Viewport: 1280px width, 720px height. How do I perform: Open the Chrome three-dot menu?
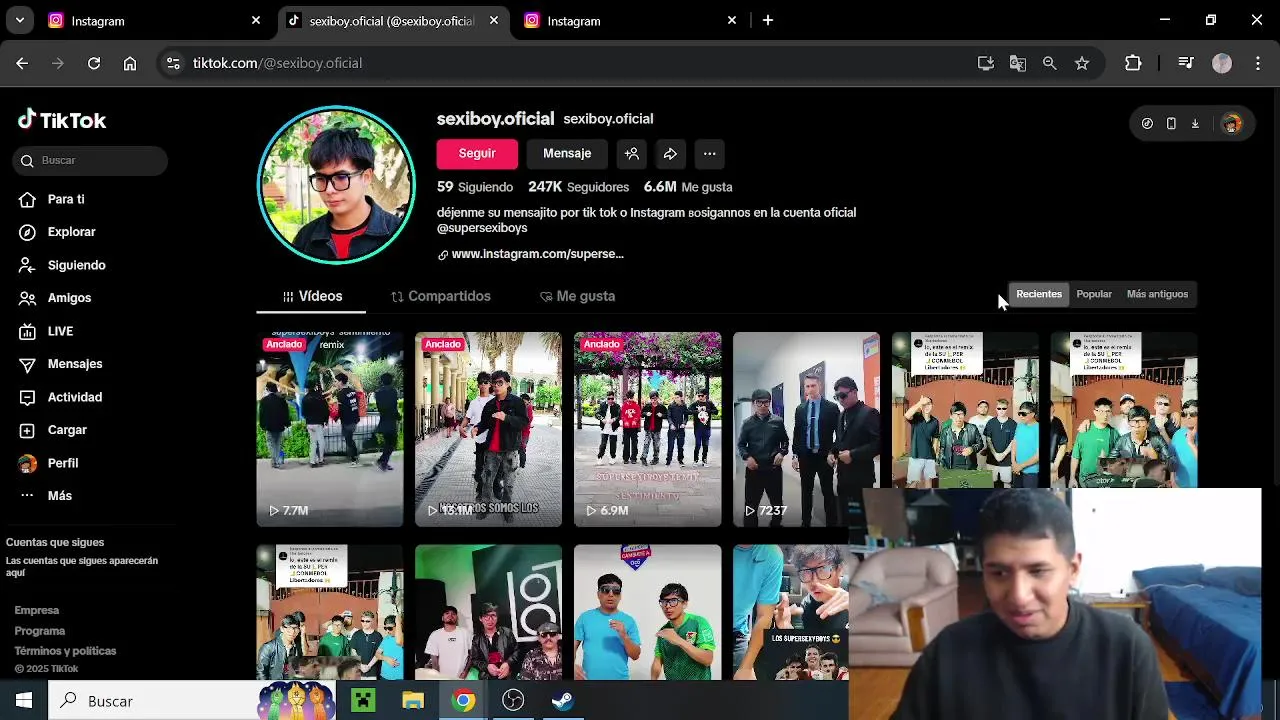coord(1258,63)
